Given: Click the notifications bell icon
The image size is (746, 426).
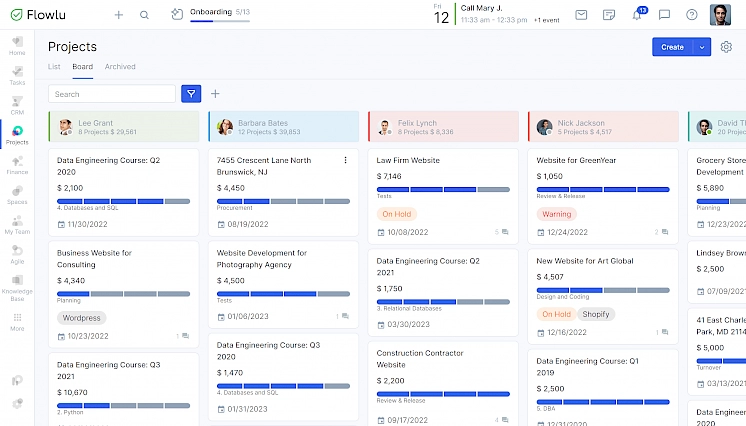Looking at the screenshot, I should click(637, 15).
